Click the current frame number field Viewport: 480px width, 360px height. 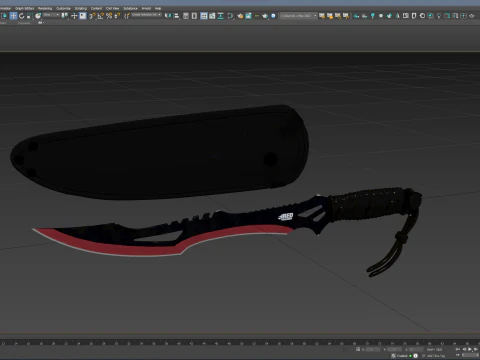tap(471, 356)
